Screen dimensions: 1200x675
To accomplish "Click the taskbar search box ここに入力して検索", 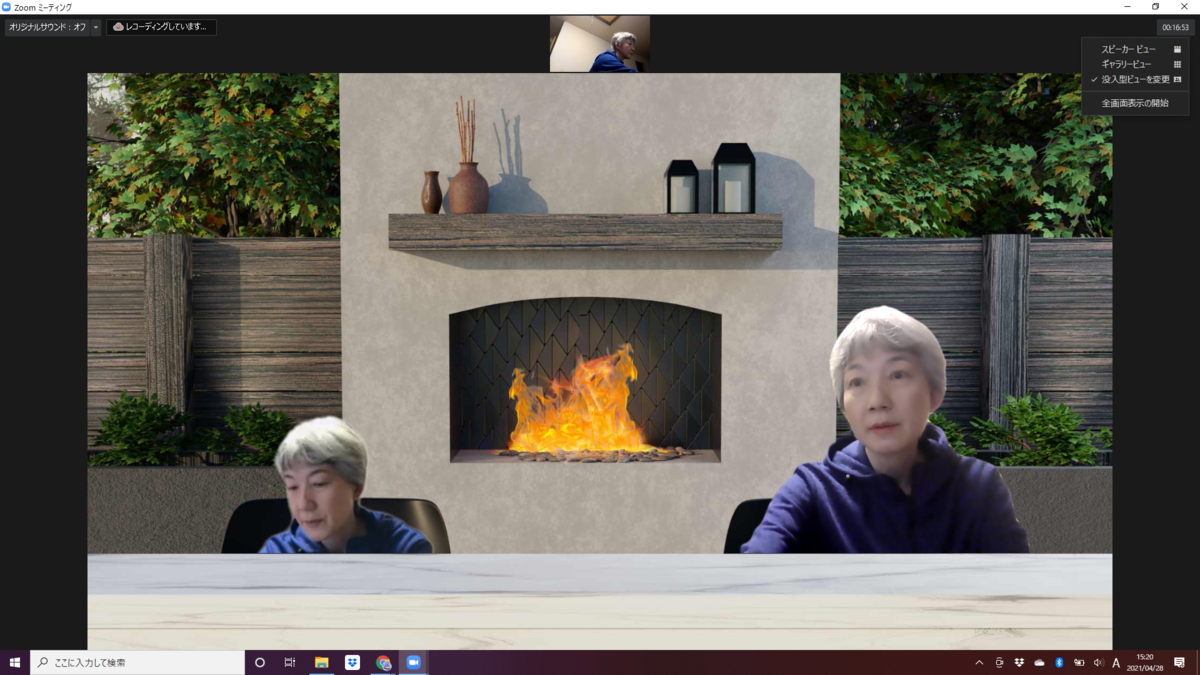I will (x=138, y=662).
